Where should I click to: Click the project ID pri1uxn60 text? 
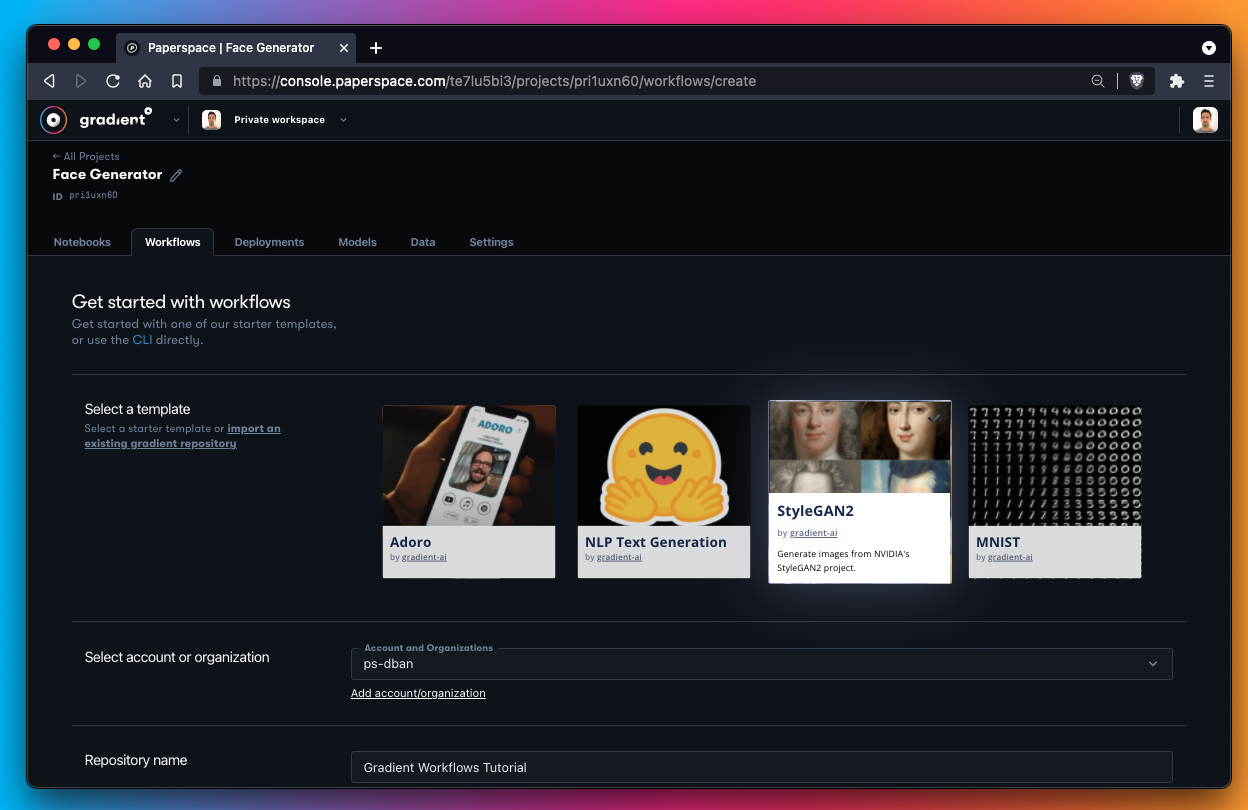93,196
